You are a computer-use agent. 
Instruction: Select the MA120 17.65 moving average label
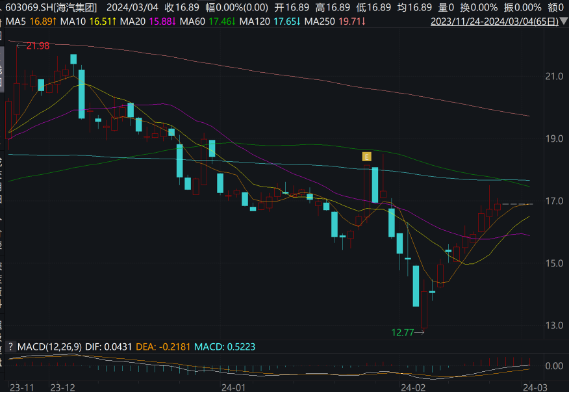[270, 22]
